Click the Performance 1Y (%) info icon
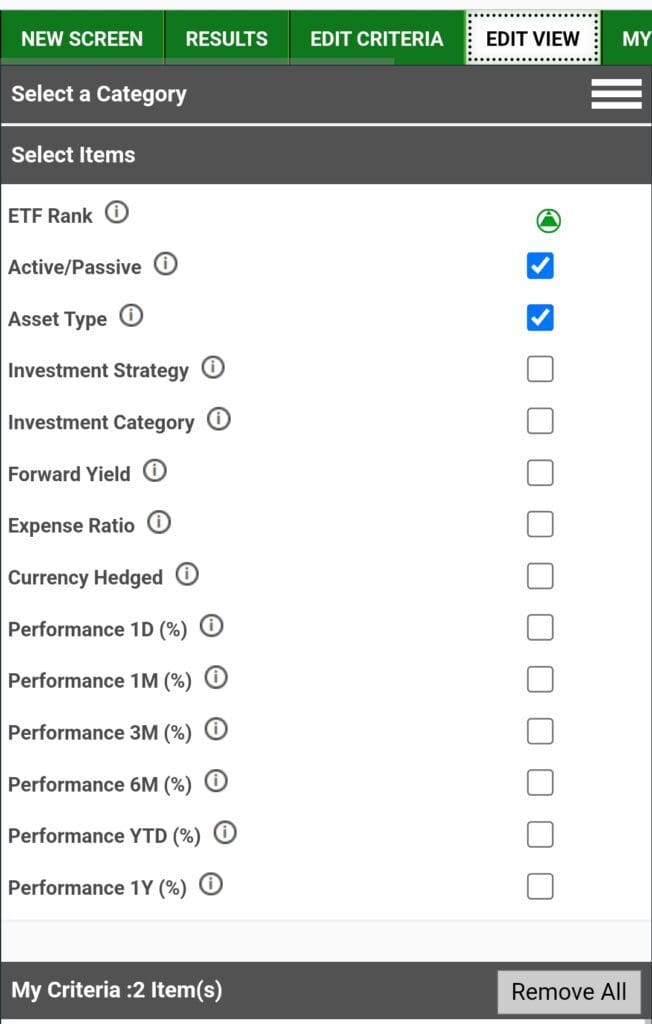This screenshot has height=1024, width=652. click(211, 885)
